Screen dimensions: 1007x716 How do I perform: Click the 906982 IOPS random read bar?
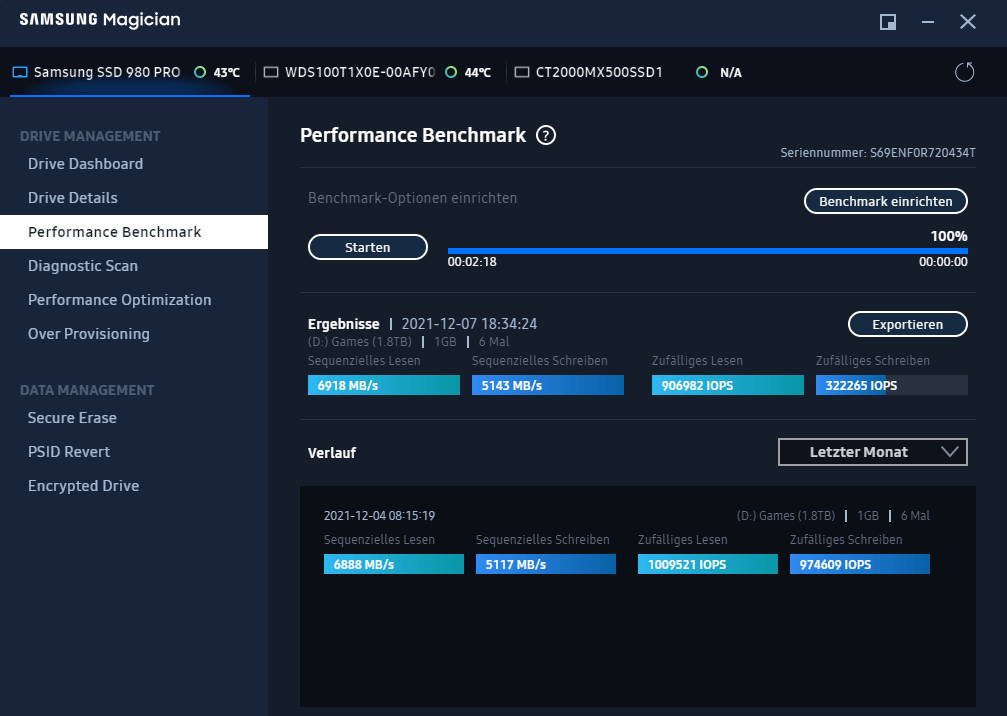pos(728,385)
